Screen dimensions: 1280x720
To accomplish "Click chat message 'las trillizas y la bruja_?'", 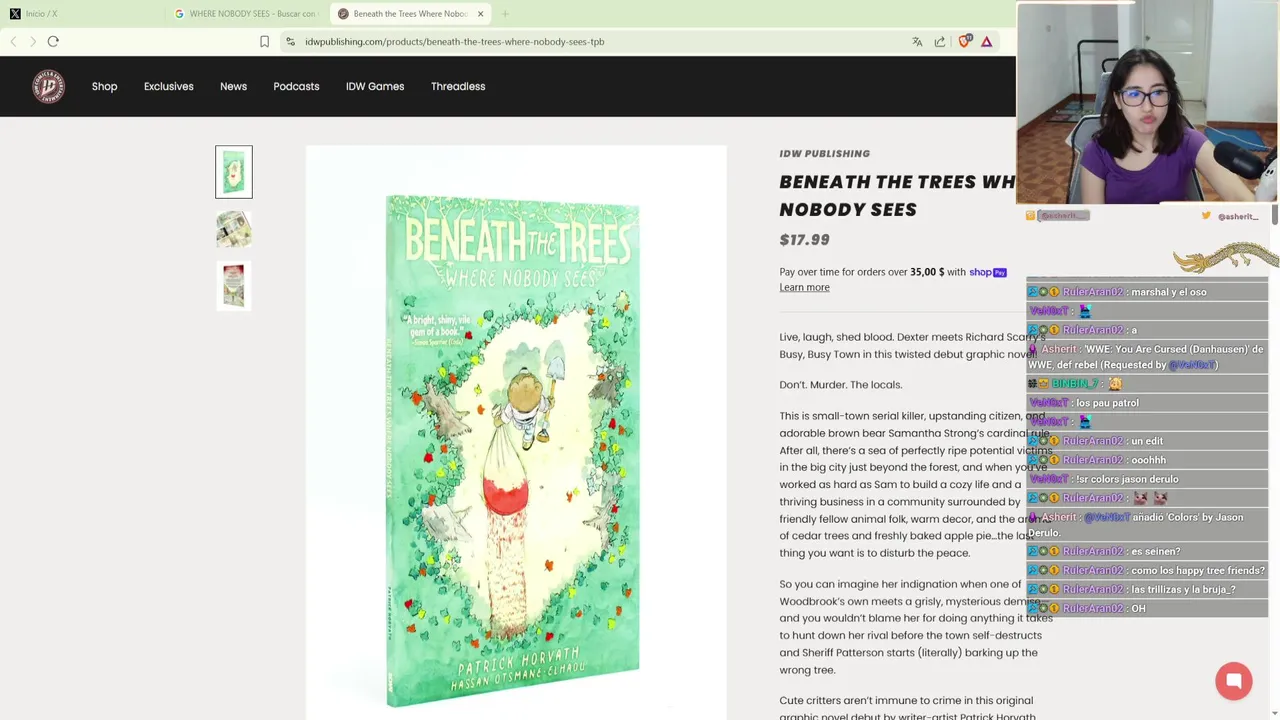I will [x=1183, y=590].
